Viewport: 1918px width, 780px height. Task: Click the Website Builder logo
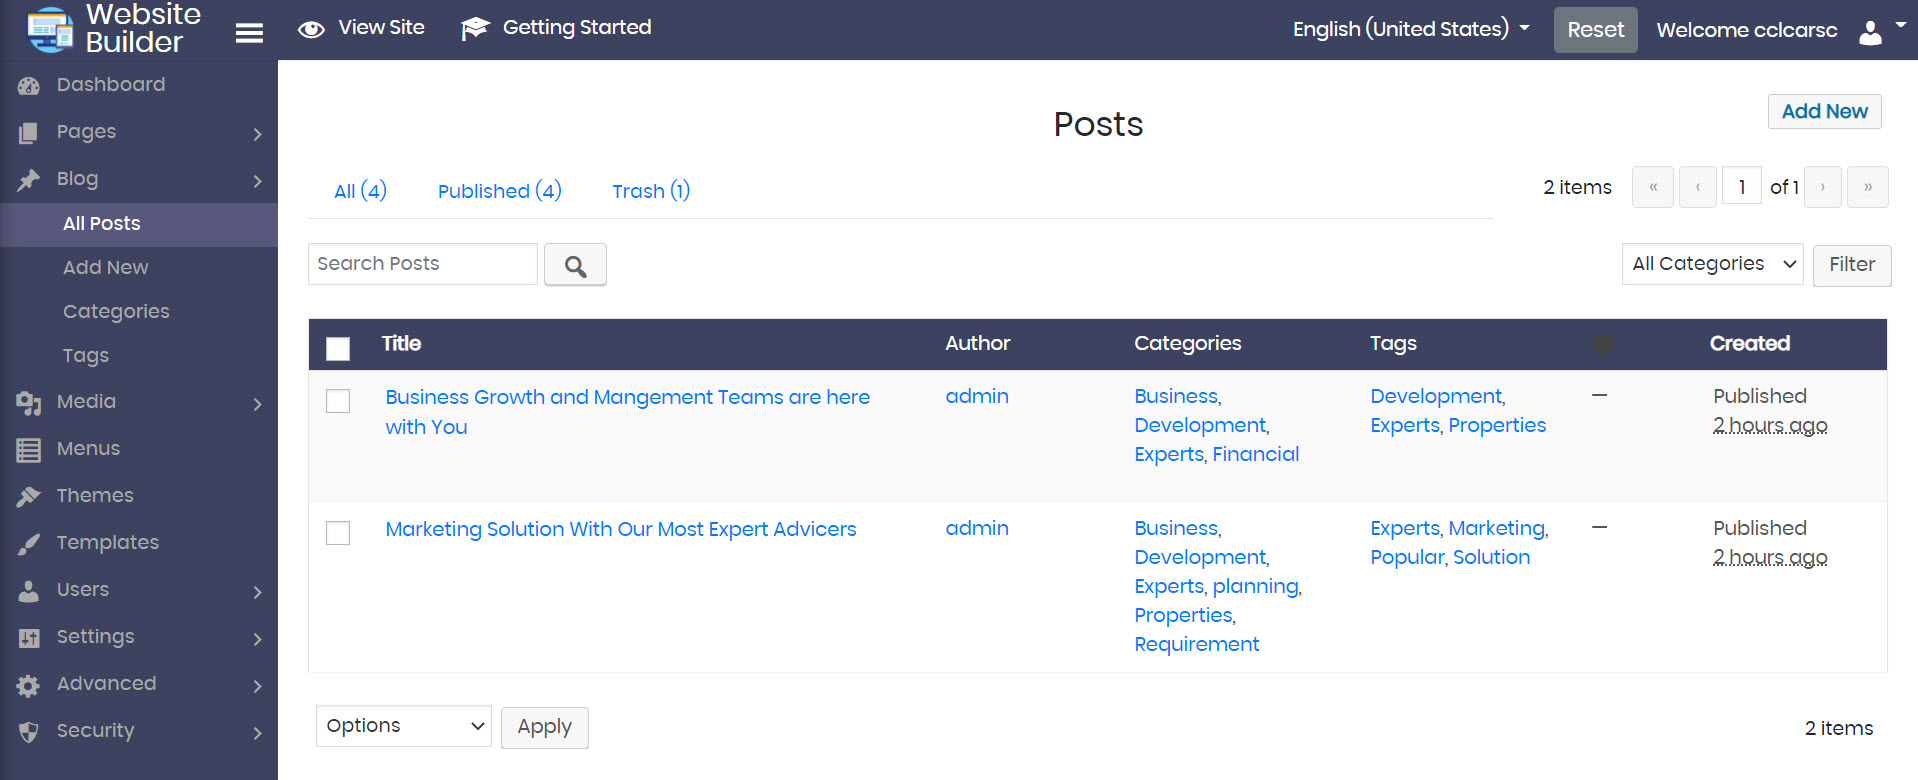tap(112, 29)
